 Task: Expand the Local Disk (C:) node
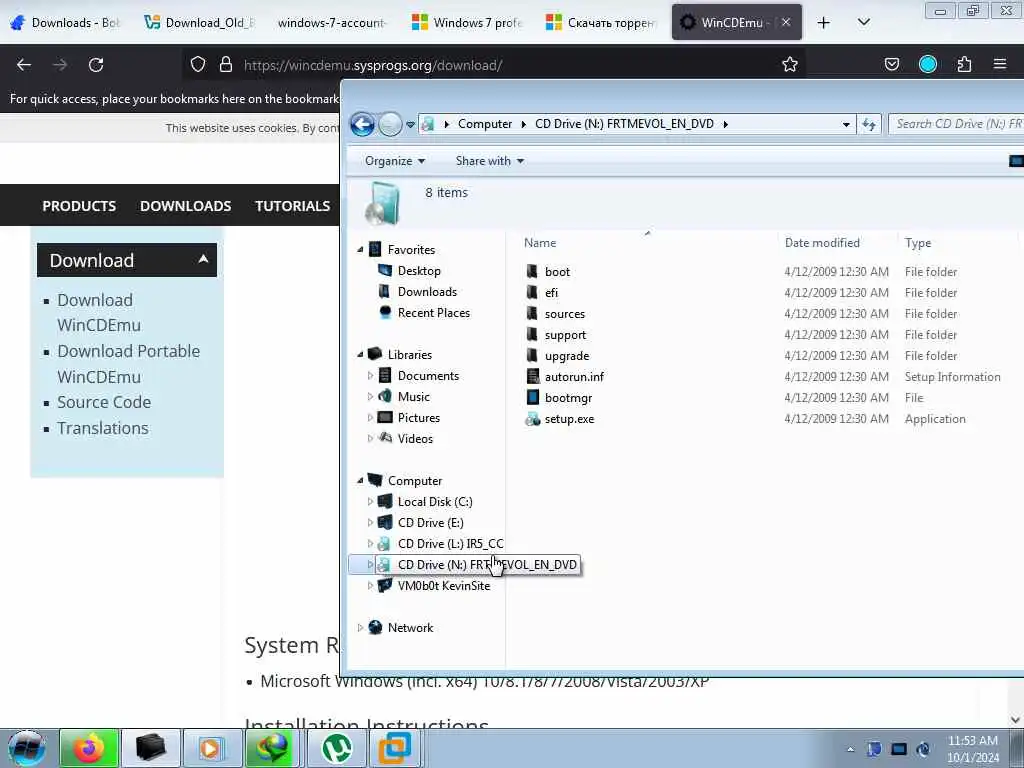[370, 502]
